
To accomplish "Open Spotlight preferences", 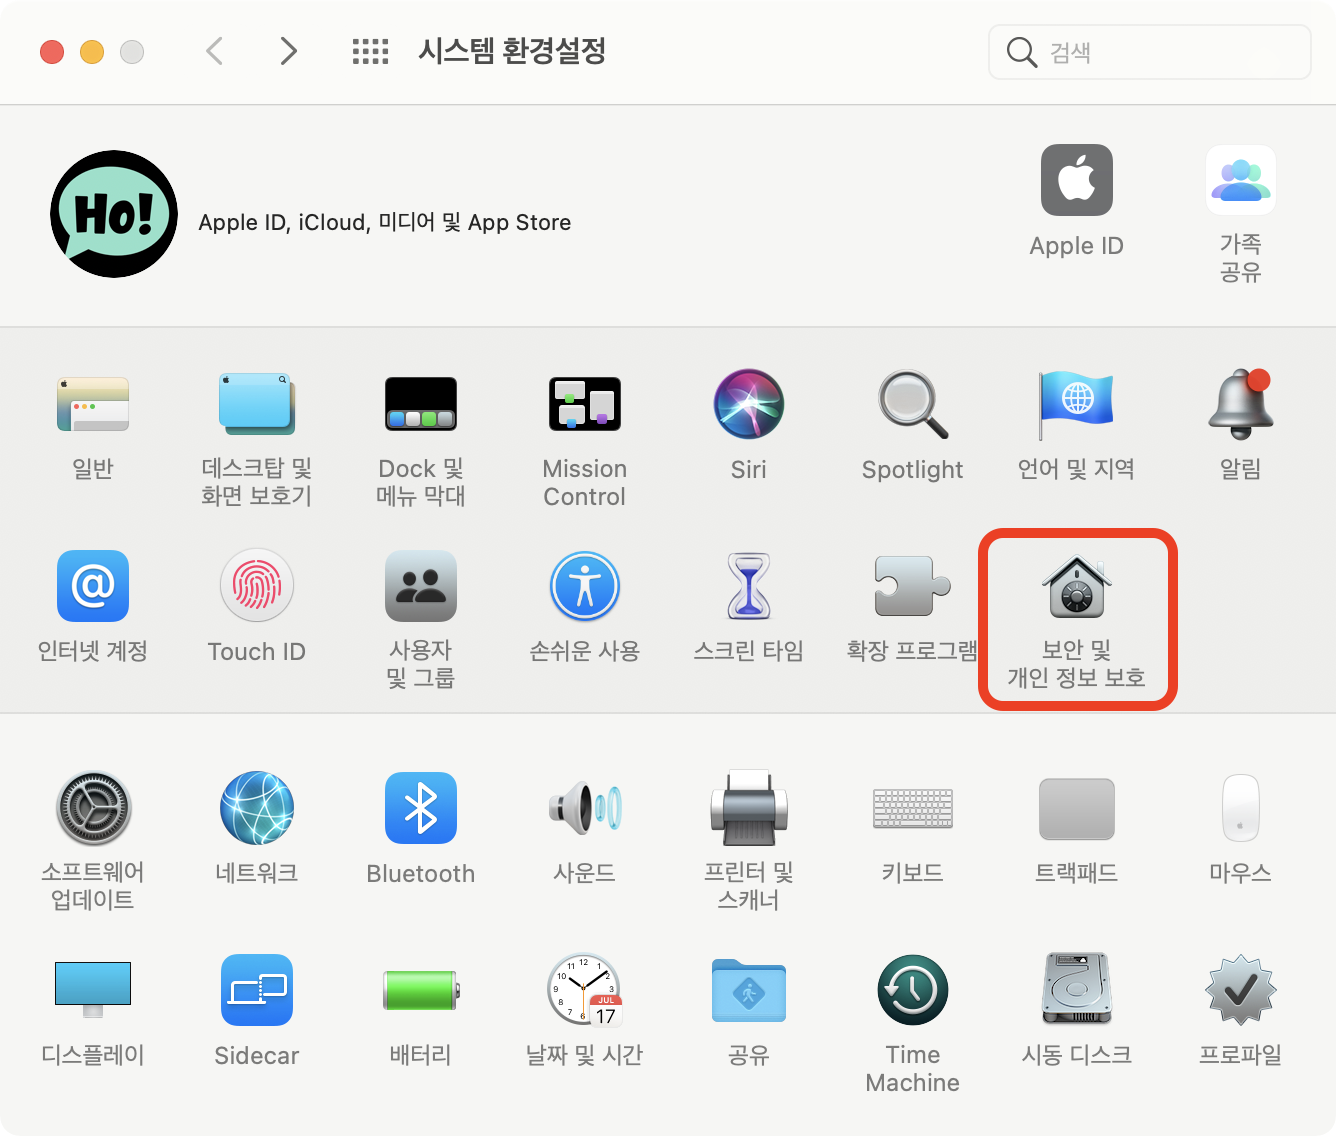I will [913, 405].
